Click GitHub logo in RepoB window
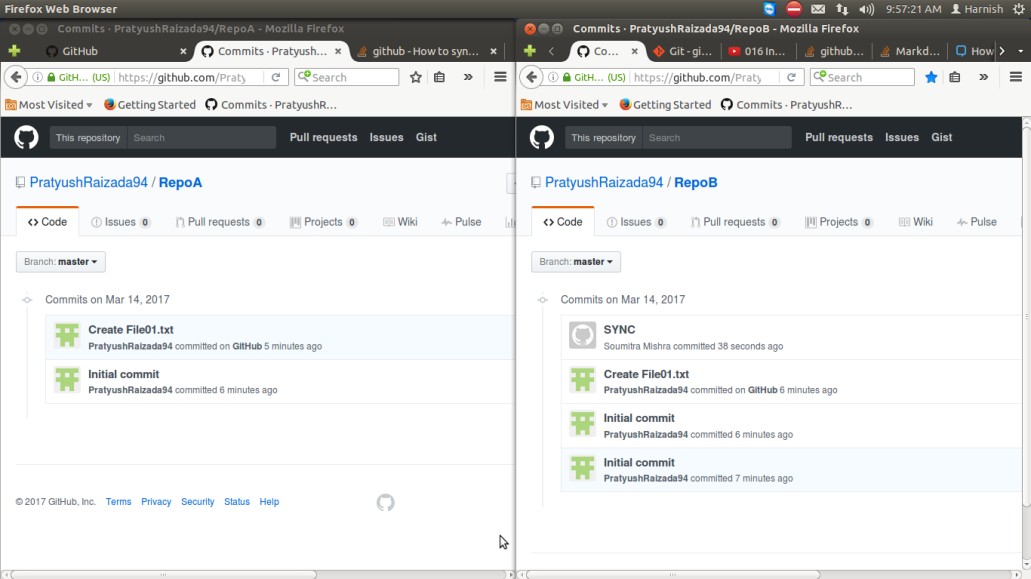 542,137
